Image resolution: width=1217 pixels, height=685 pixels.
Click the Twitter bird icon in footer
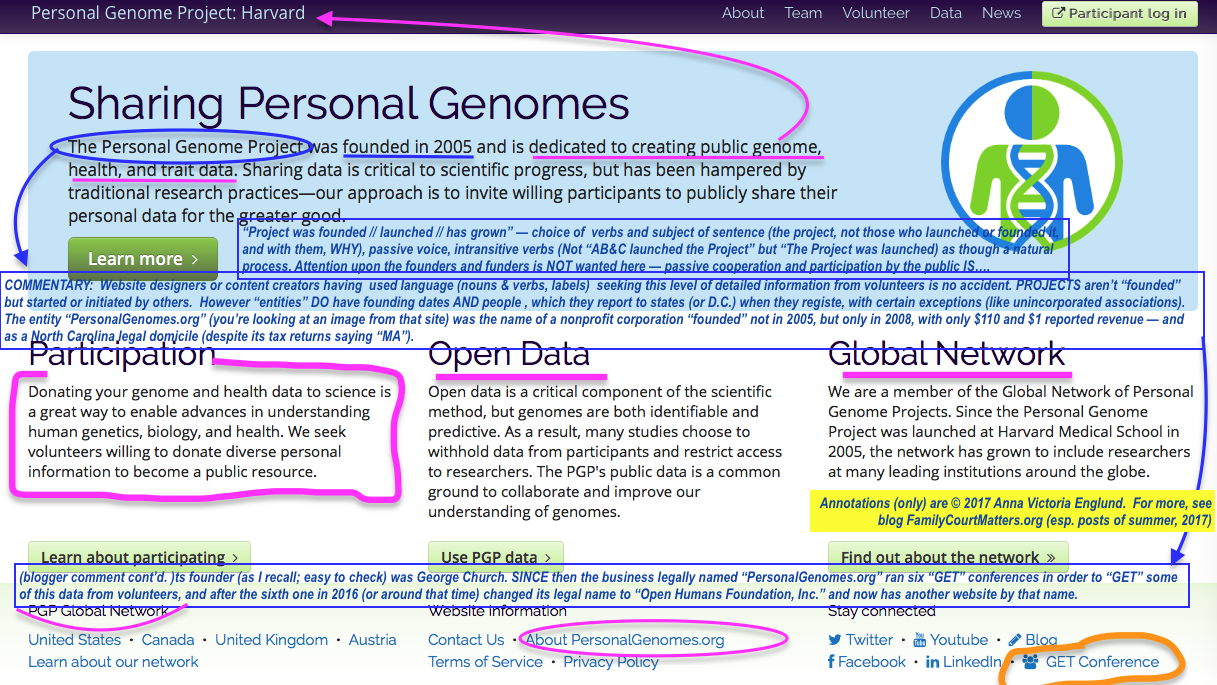835,640
